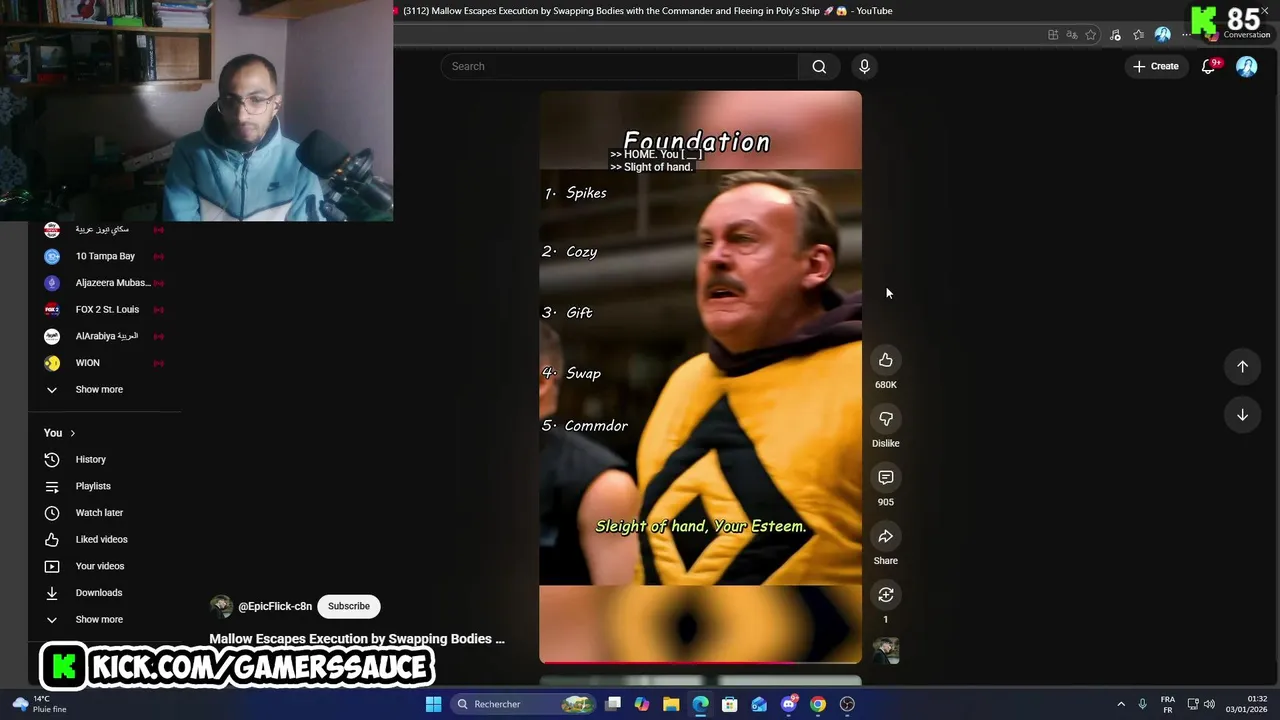Image resolution: width=1280 pixels, height=720 pixels.
Task: Click Create in YouTube header
Action: click(x=1156, y=66)
